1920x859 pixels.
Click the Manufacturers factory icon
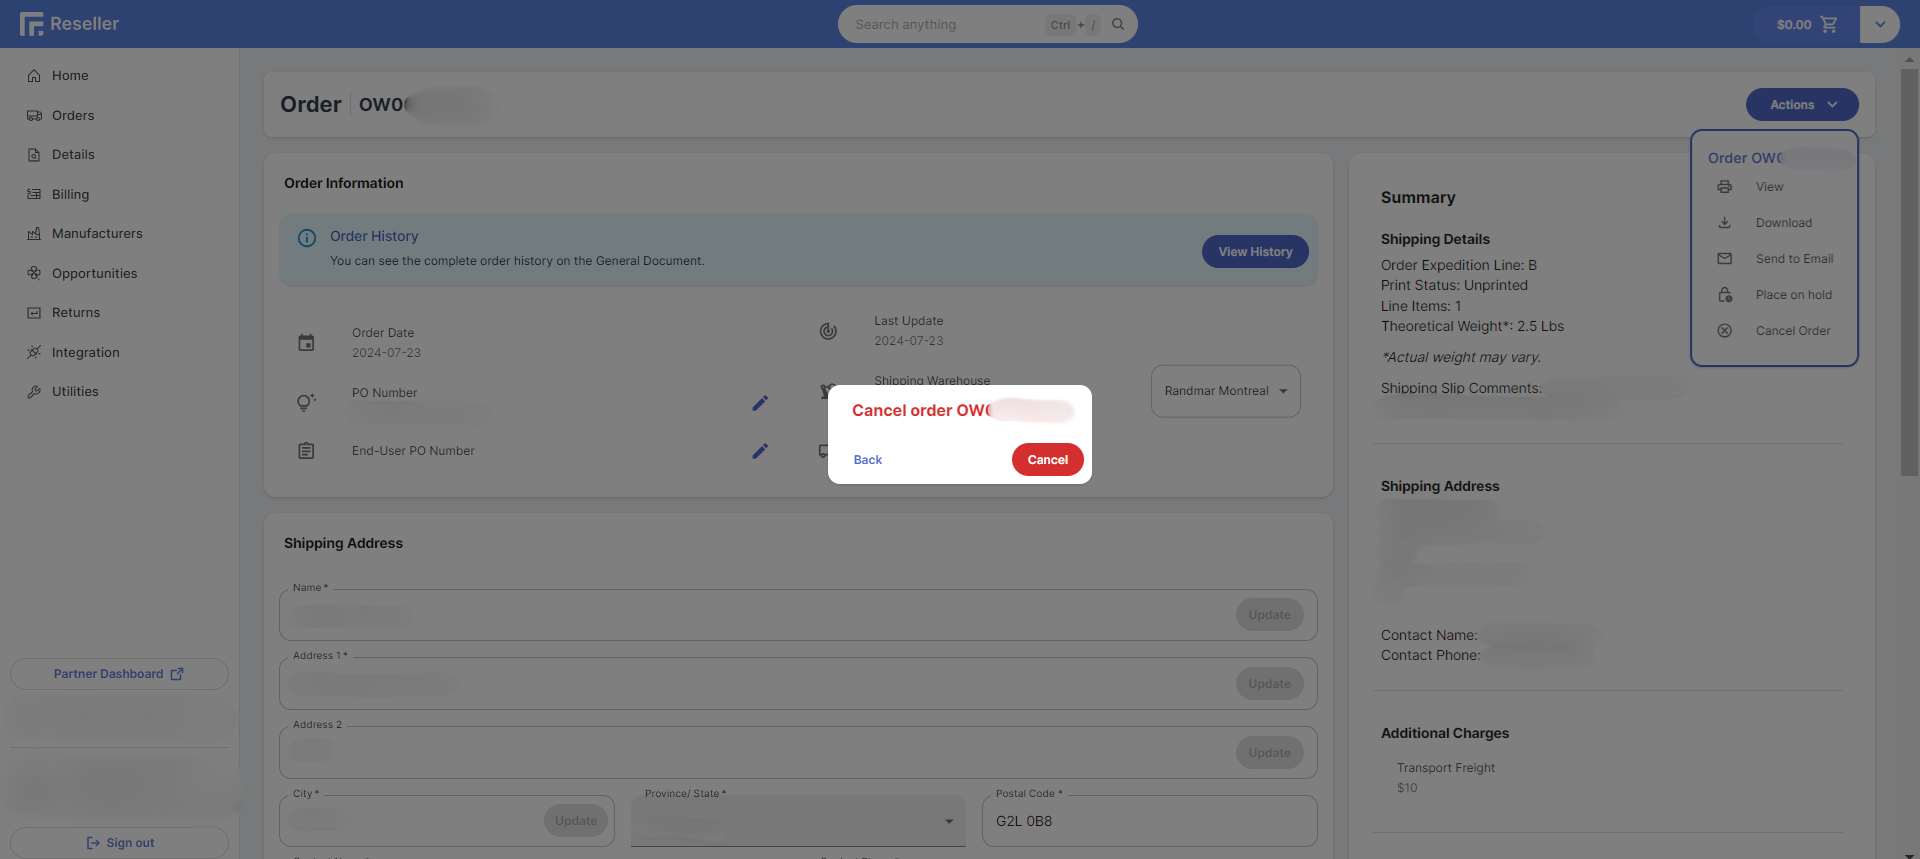(x=34, y=234)
